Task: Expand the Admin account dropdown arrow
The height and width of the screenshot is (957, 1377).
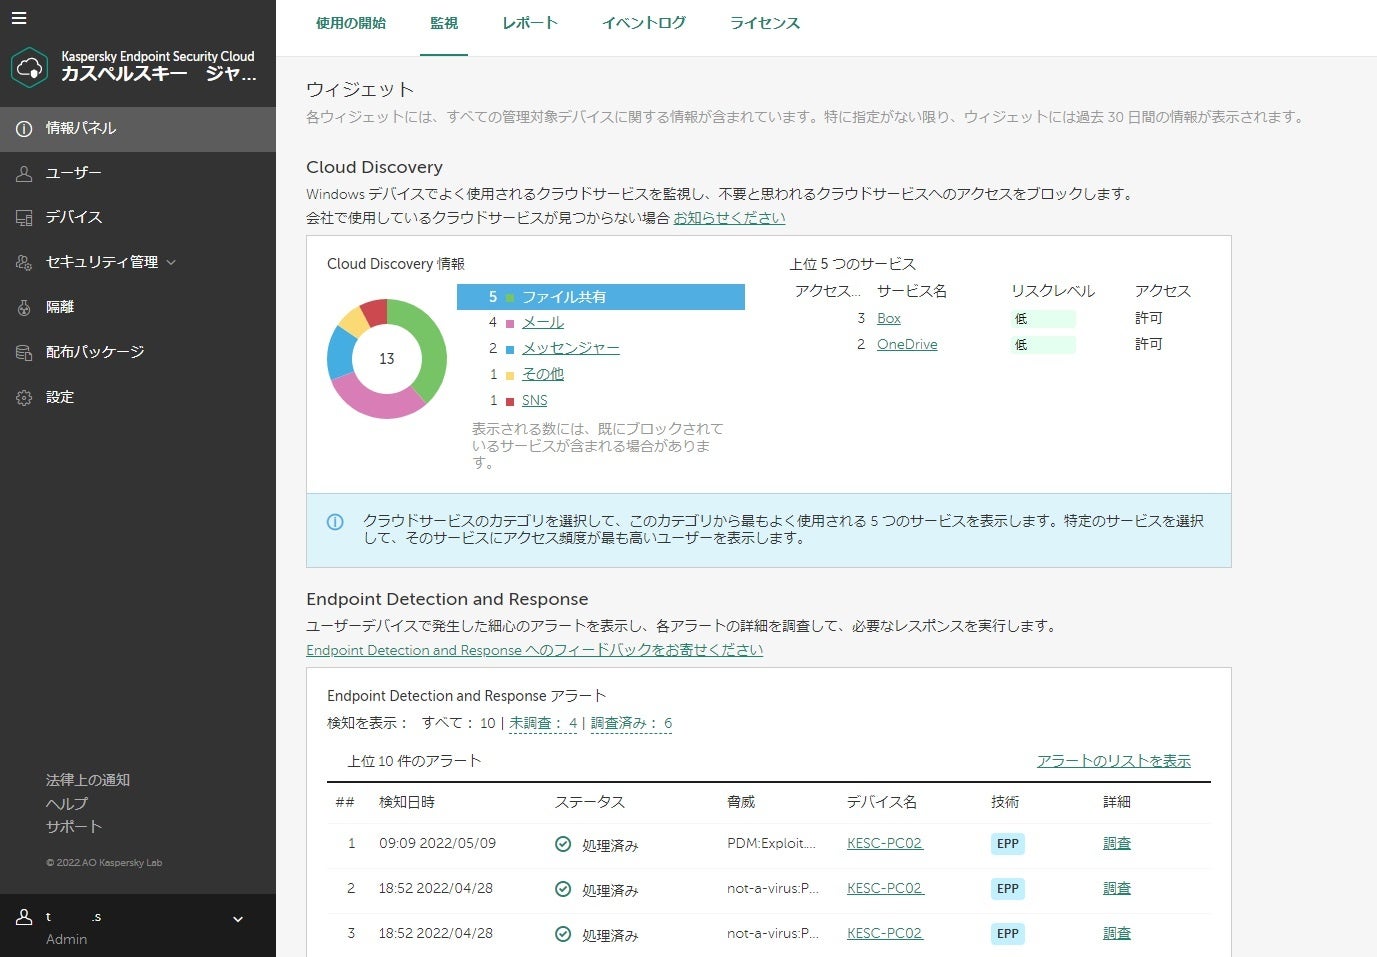Action: [x=238, y=919]
